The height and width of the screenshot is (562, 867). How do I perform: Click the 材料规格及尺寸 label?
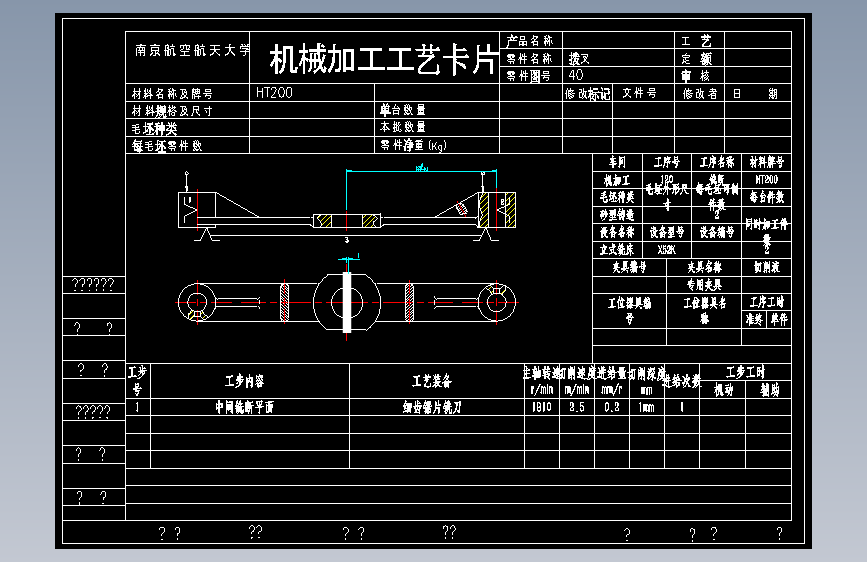(172, 111)
